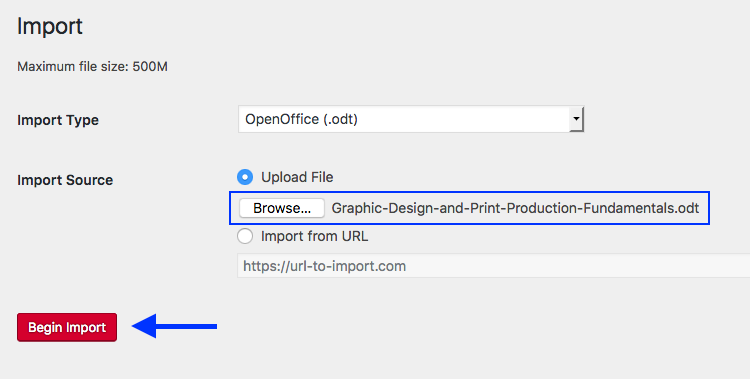Click the Upload File label text

pos(297,177)
